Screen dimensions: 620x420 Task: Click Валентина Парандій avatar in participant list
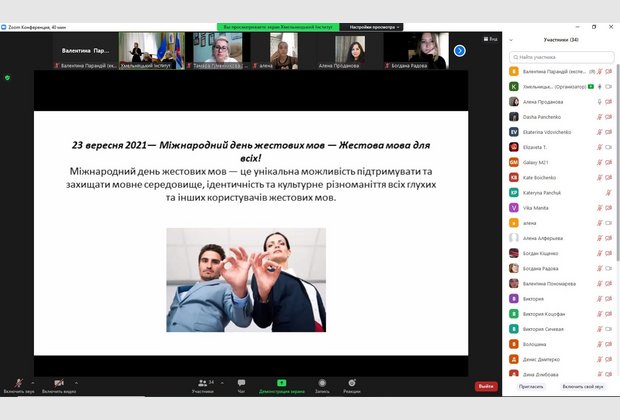point(514,72)
